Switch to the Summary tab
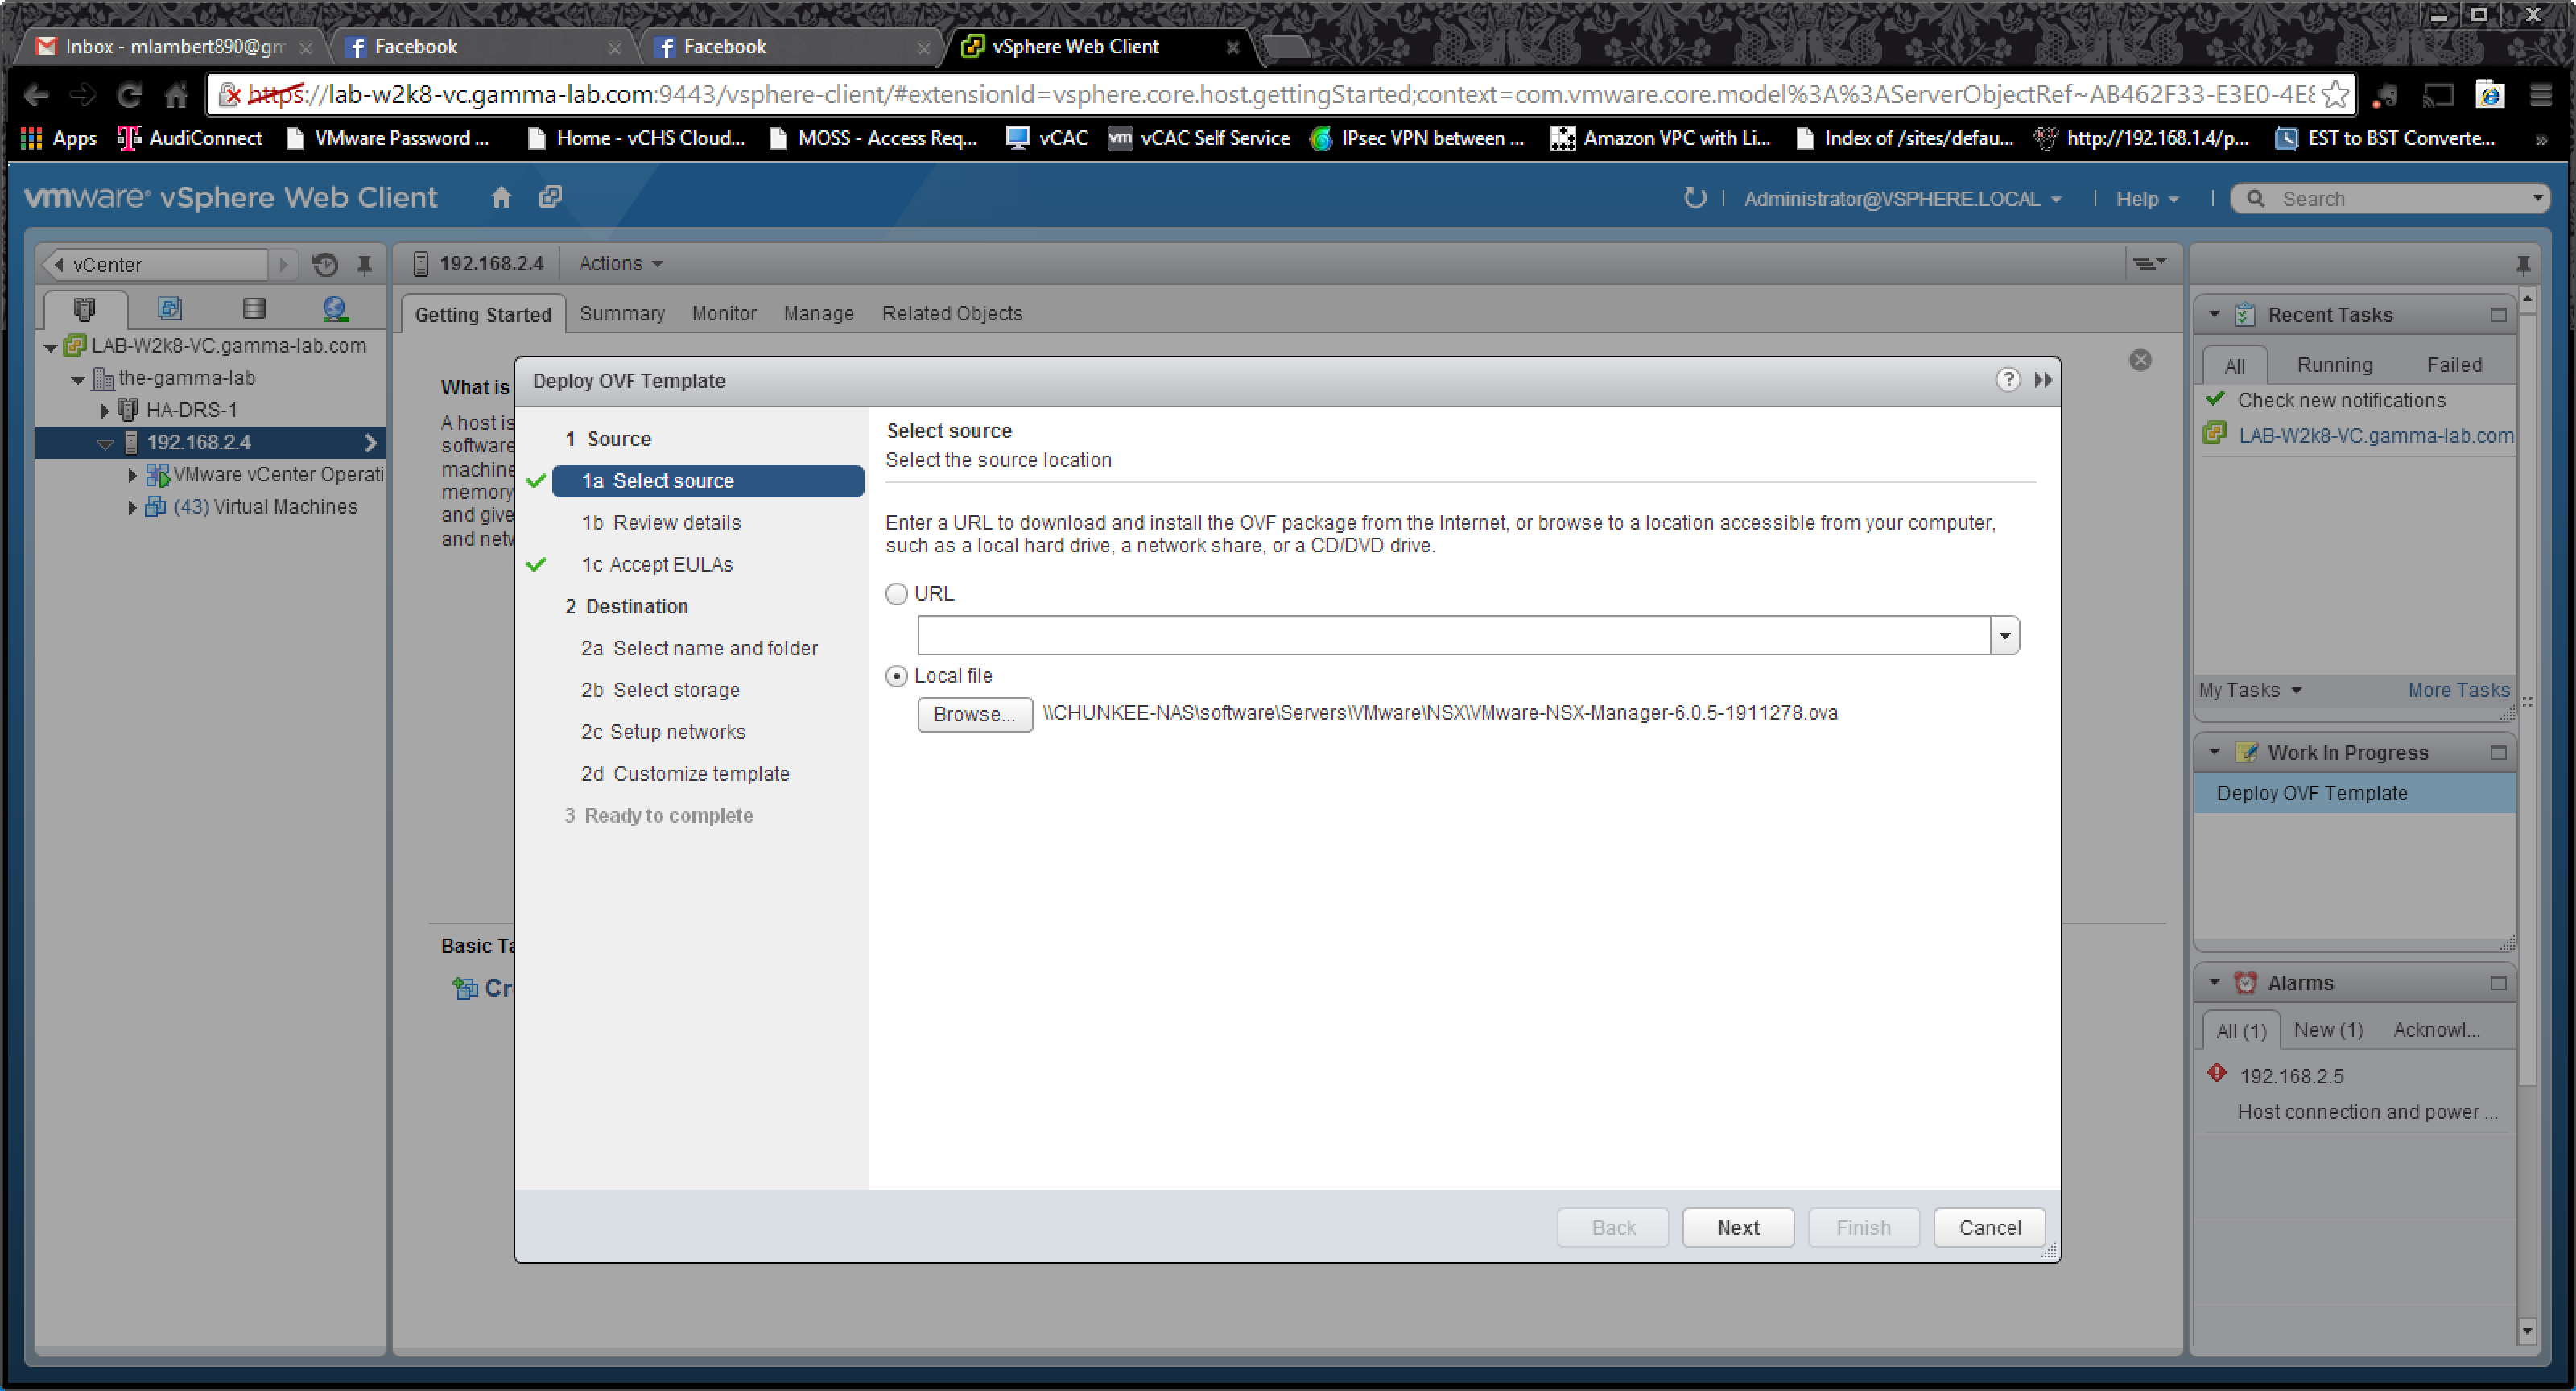This screenshot has height=1391, width=2576. click(621, 314)
